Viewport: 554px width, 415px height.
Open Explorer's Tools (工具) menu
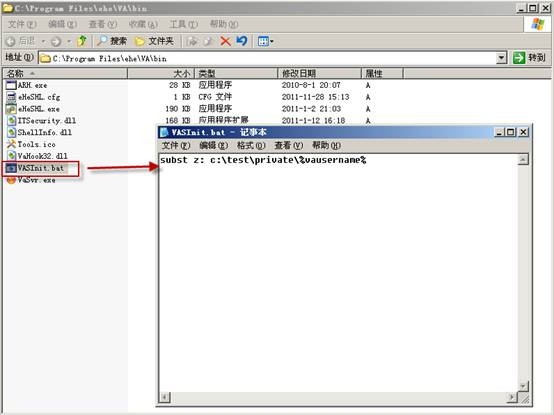pyautogui.click(x=183, y=24)
